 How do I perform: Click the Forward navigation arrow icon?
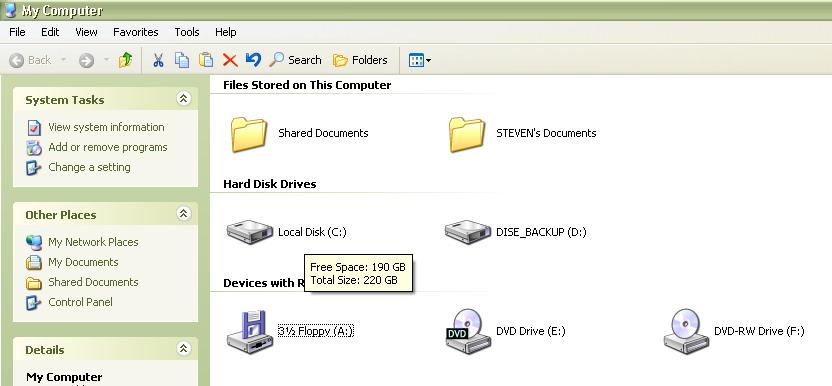[86, 61]
